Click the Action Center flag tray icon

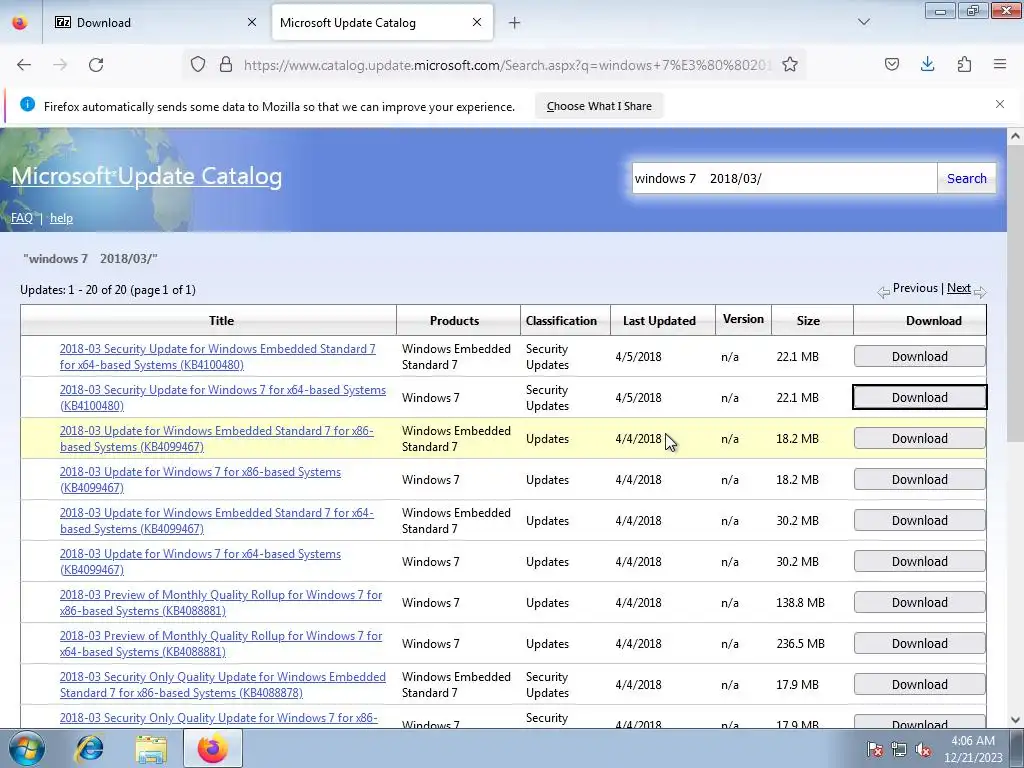coord(875,750)
